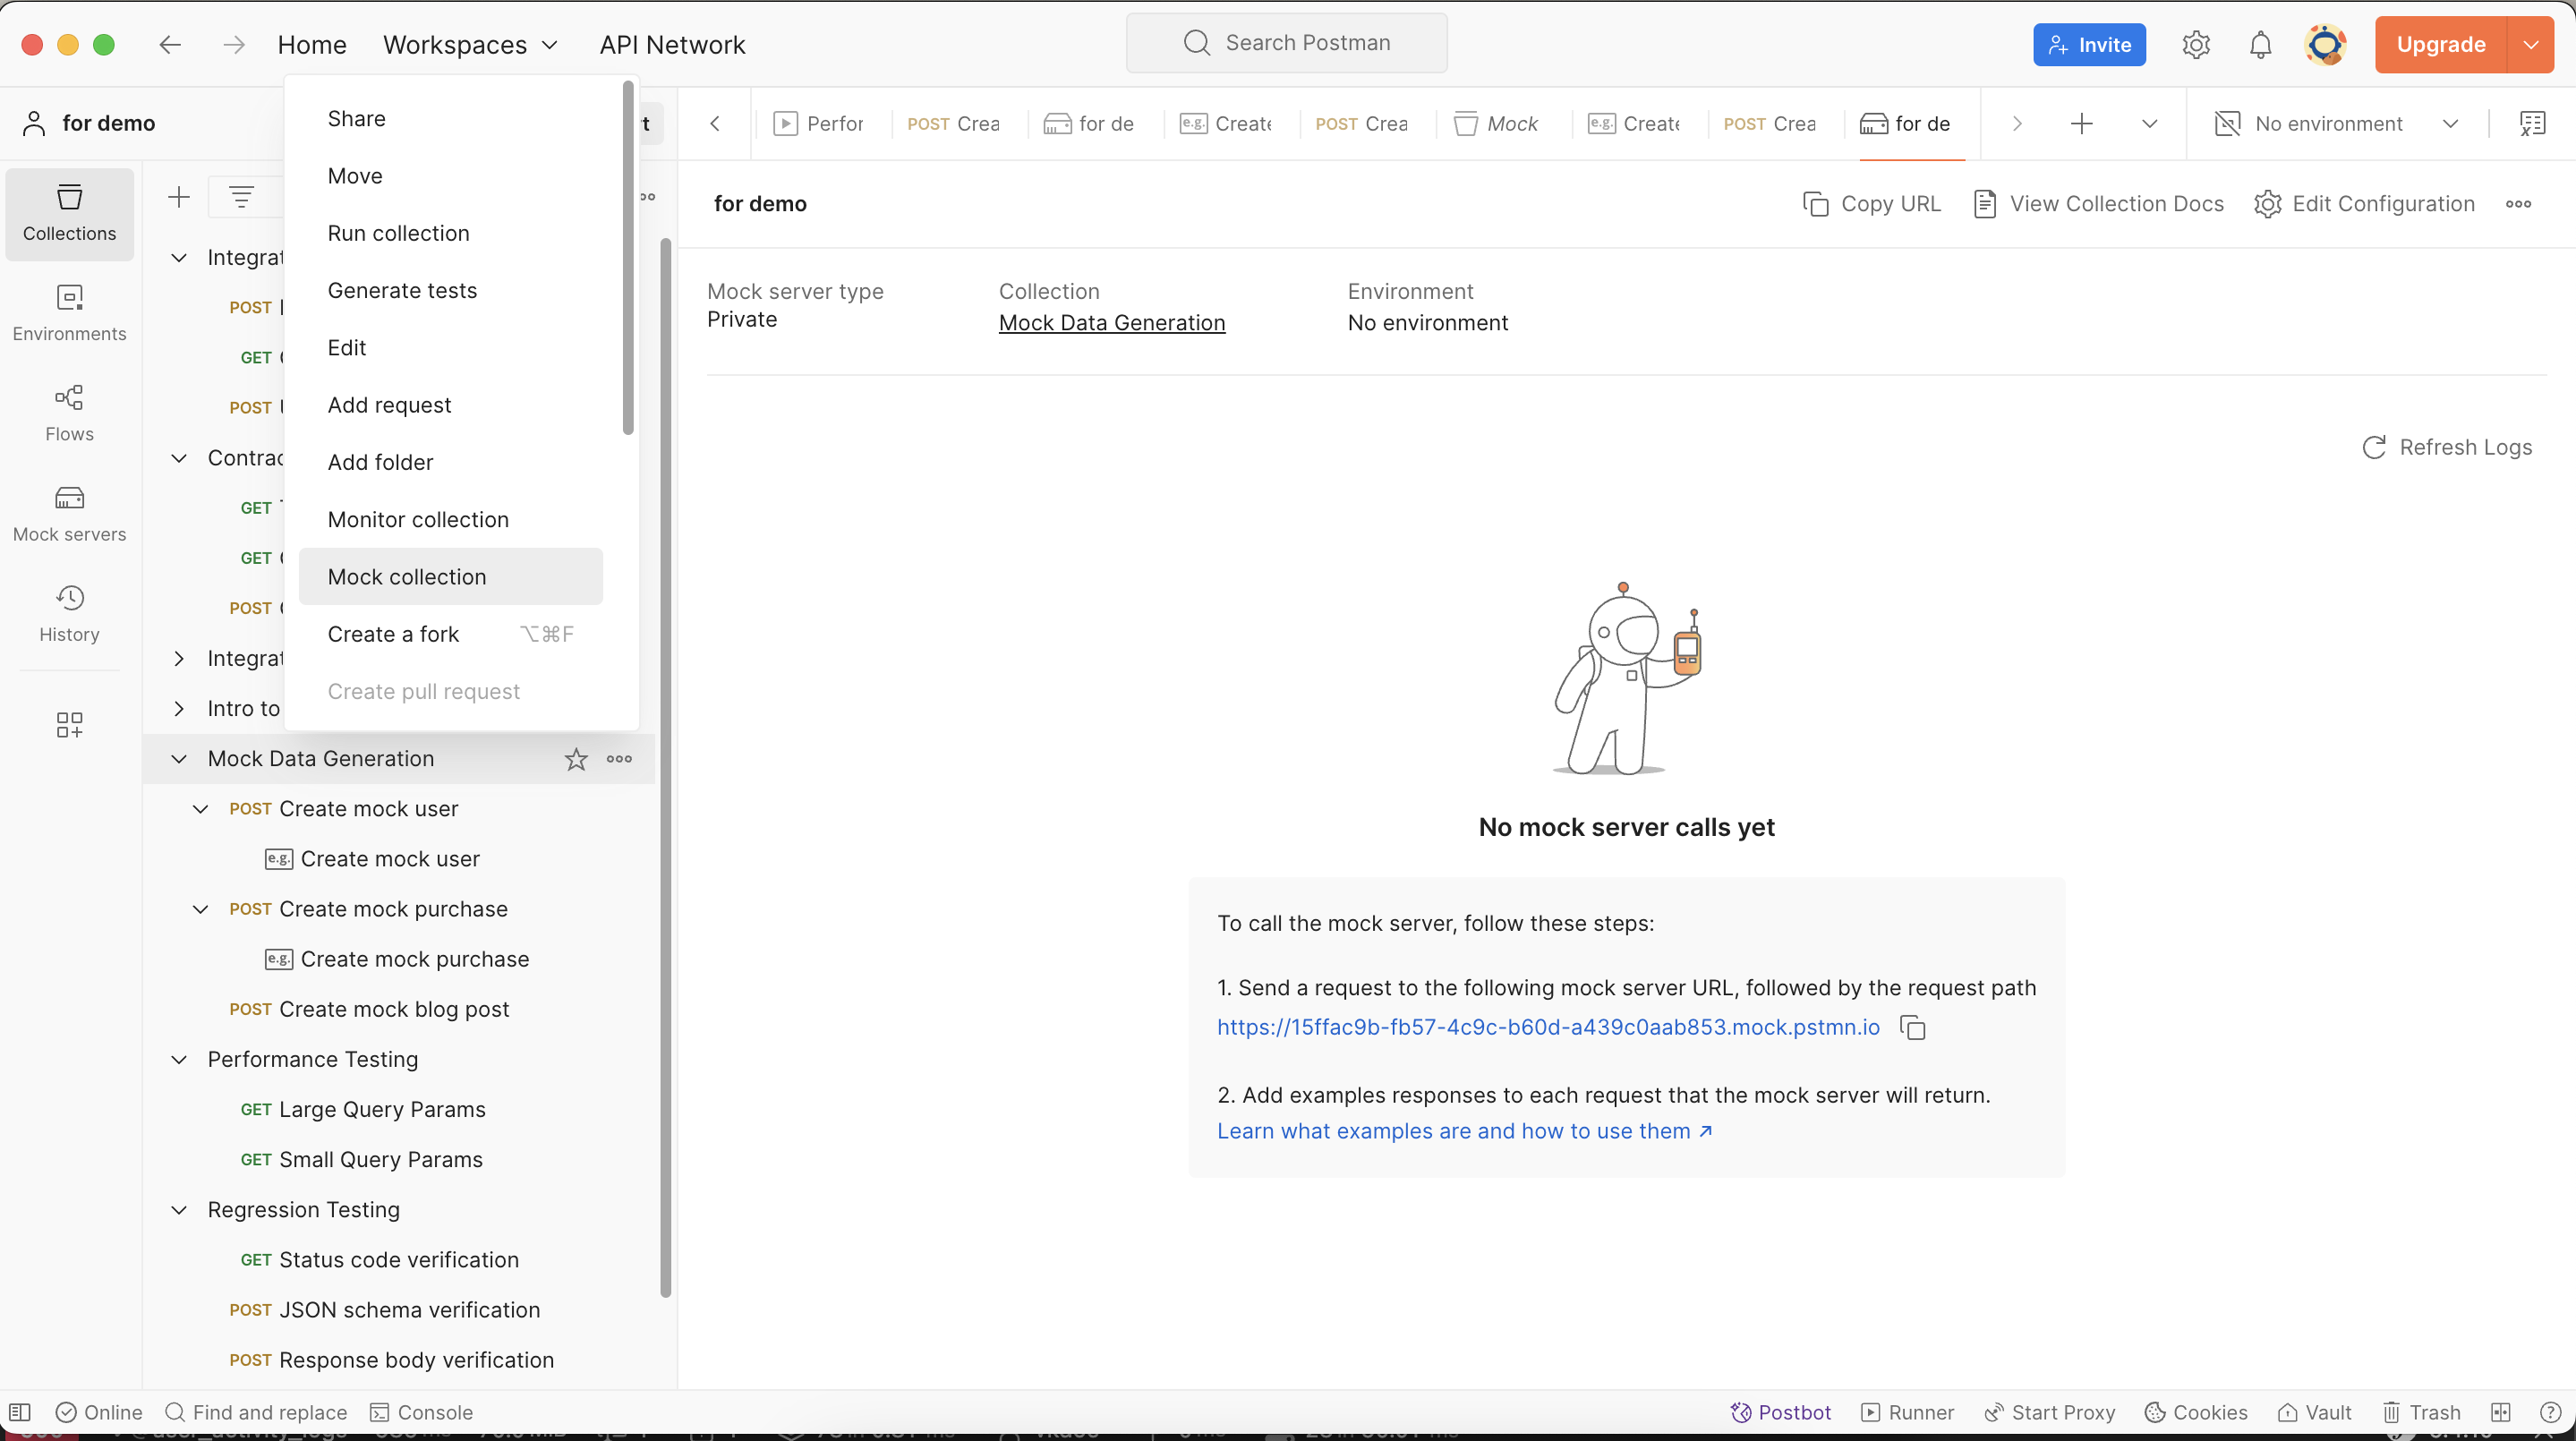
Task: Expand the Intro to collection
Action: click(179, 709)
